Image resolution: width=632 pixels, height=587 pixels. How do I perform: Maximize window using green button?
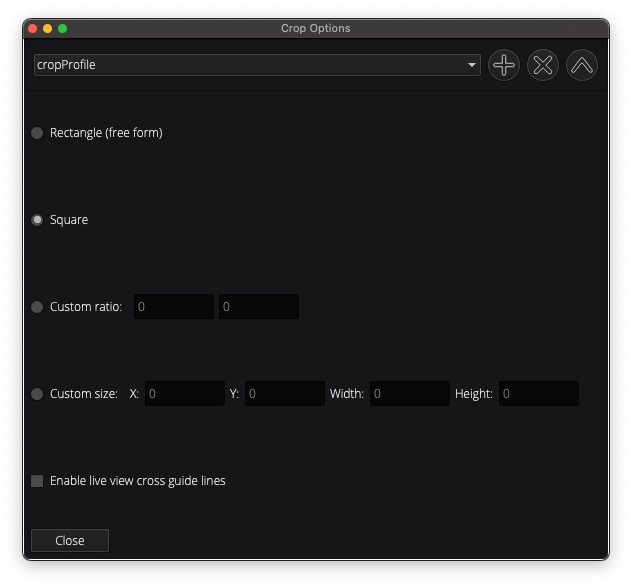[x=63, y=29]
